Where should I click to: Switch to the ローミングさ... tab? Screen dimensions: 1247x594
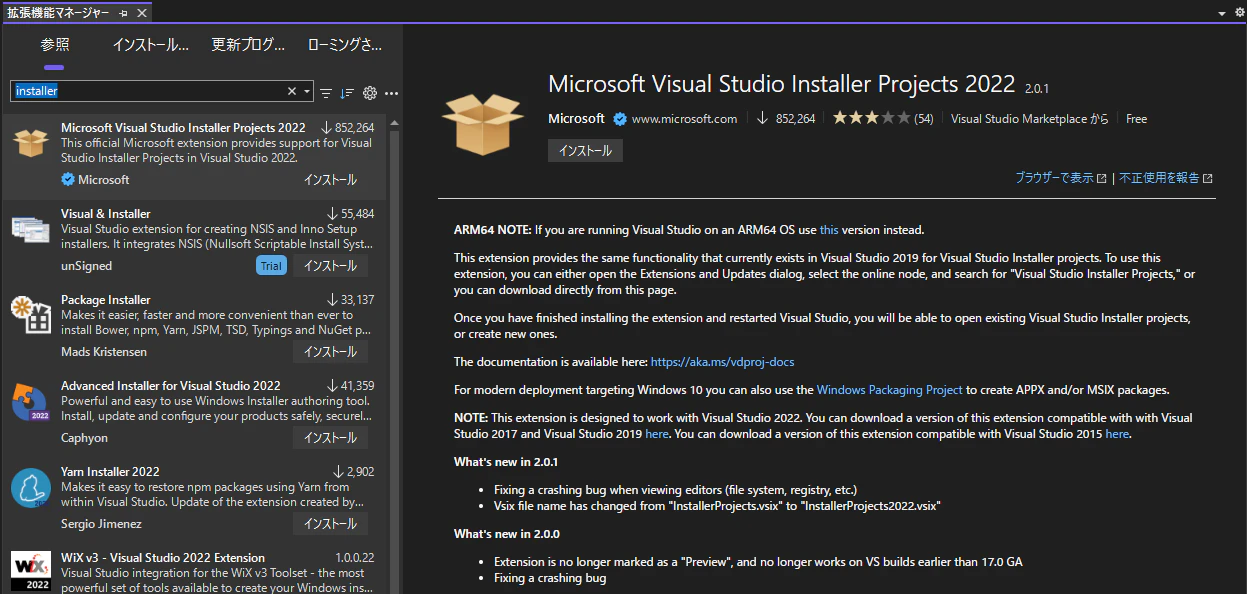(345, 45)
